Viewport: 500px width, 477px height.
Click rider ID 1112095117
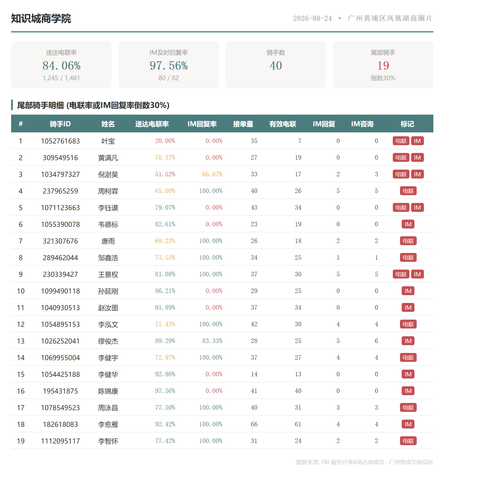(60, 441)
